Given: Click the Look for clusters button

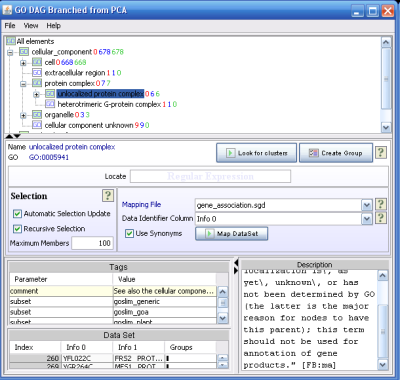Looking at the screenshot, I should [x=256, y=153].
